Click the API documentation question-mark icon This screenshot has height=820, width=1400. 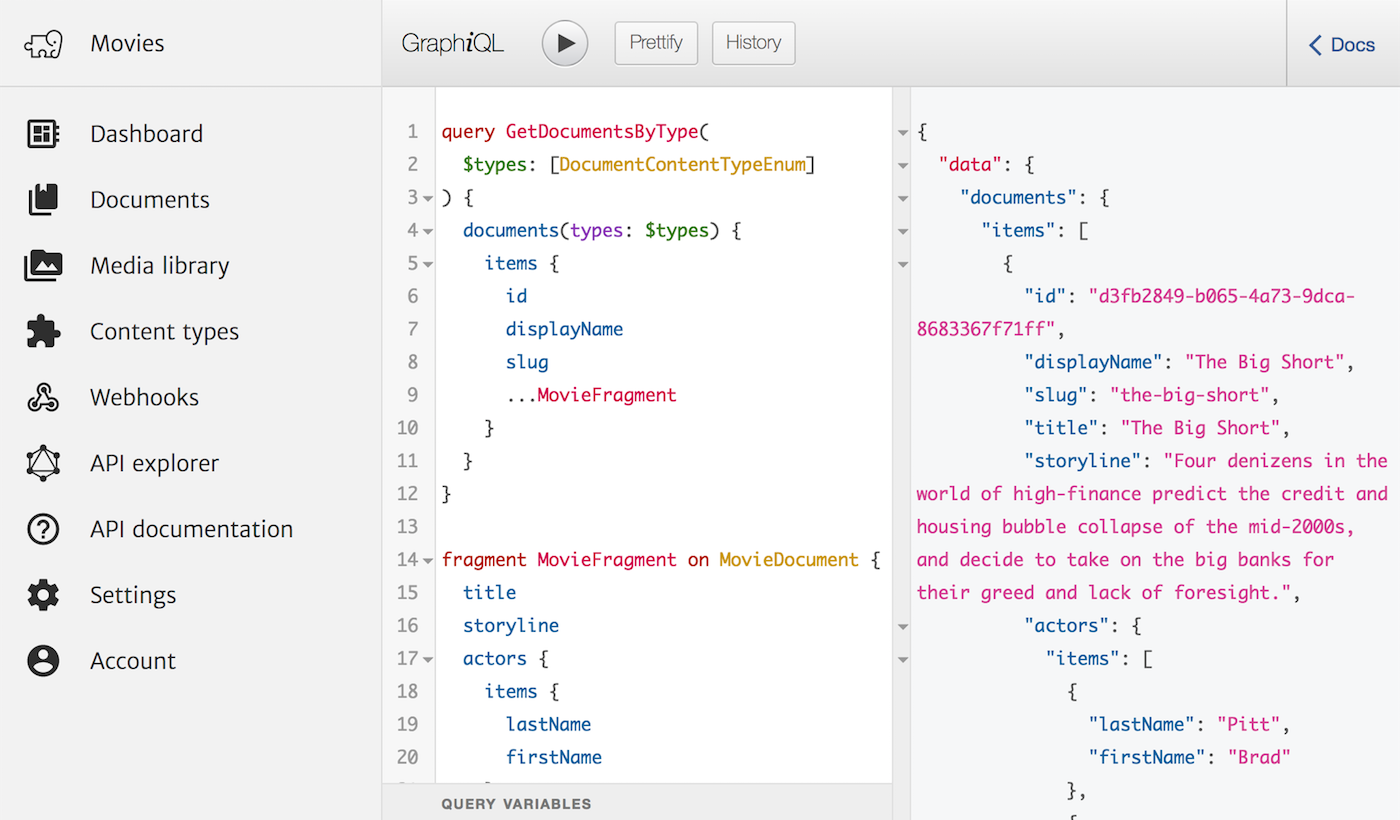[x=43, y=529]
